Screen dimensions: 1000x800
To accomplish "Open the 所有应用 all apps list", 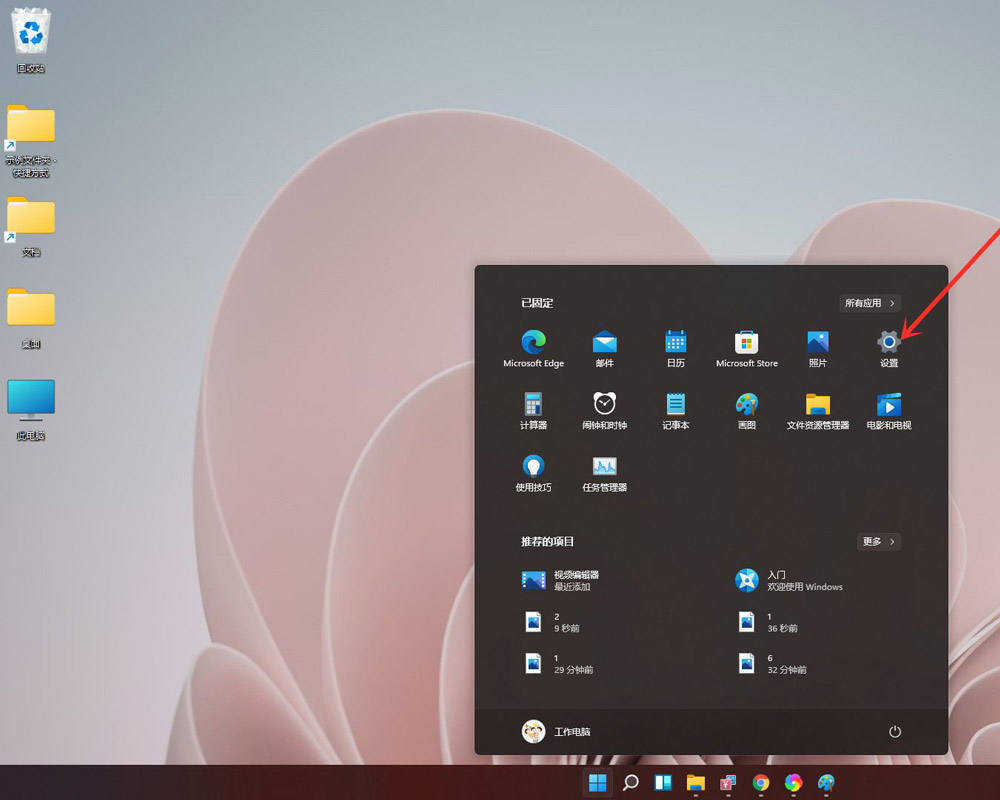I will coord(869,303).
